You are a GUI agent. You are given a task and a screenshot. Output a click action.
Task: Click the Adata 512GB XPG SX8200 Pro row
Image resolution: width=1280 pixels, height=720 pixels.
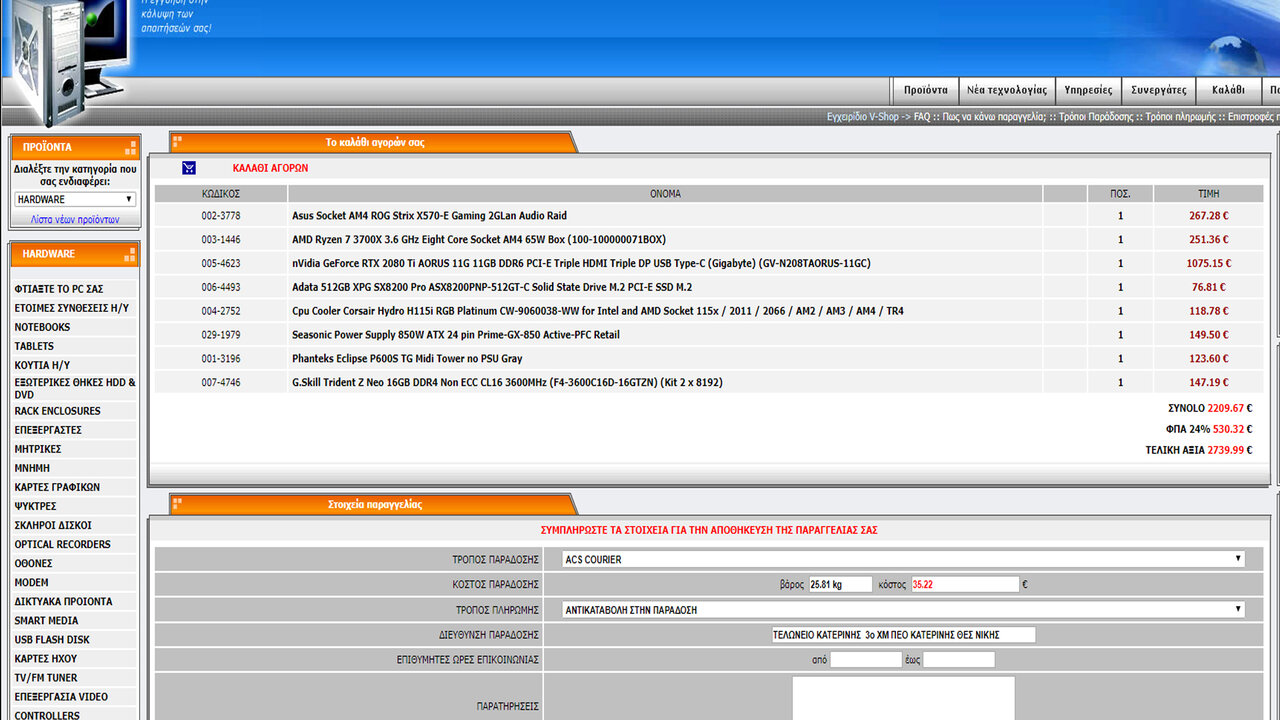[x=708, y=287]
